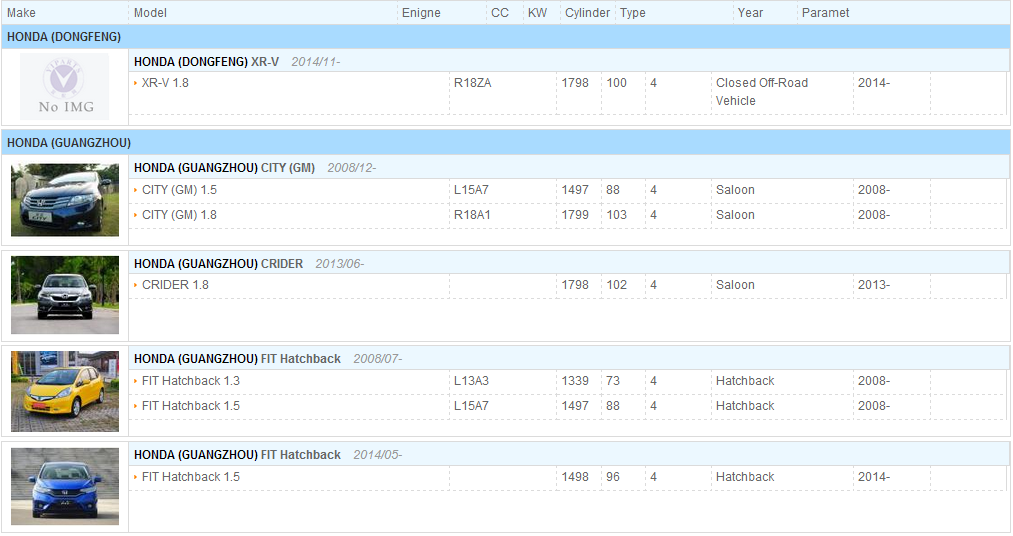Screen dimensions: 1013x536
Task: Click the HONDA (GUANGZHOU) make header
Action: 68,143
